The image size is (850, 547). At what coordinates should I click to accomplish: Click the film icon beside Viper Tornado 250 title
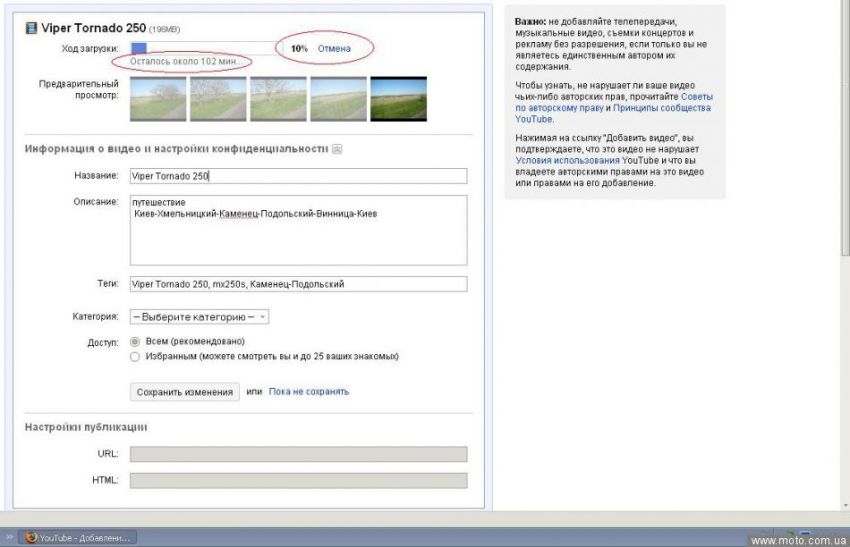click(x=31, y=28)
